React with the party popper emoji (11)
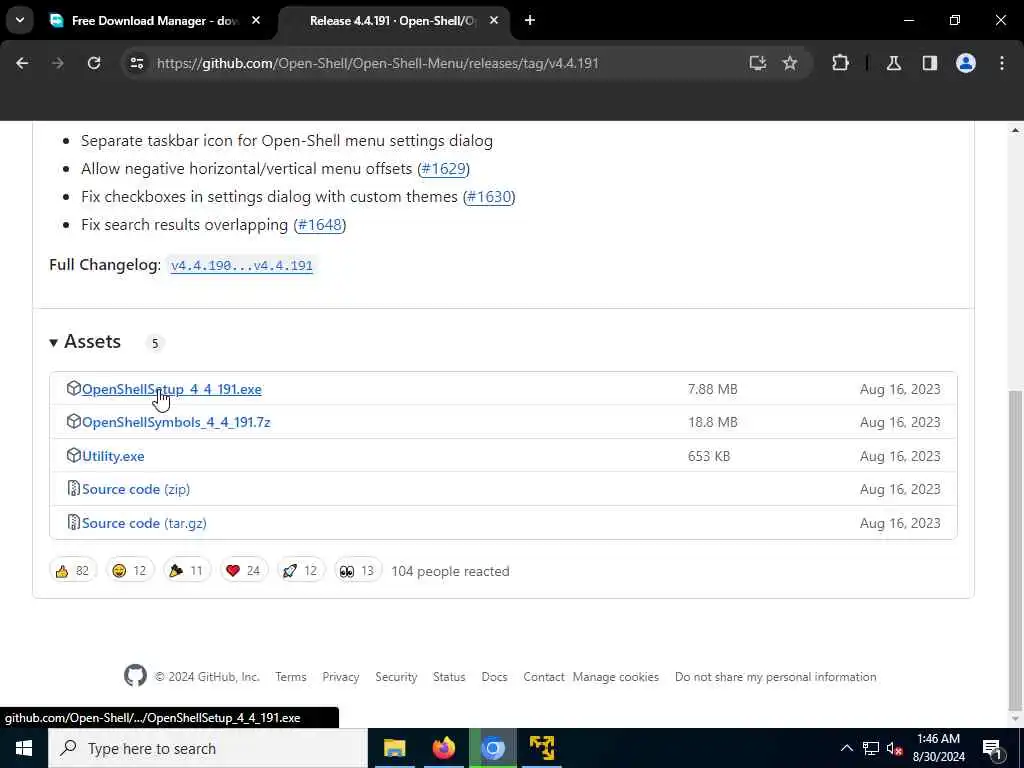 (187, 571)
